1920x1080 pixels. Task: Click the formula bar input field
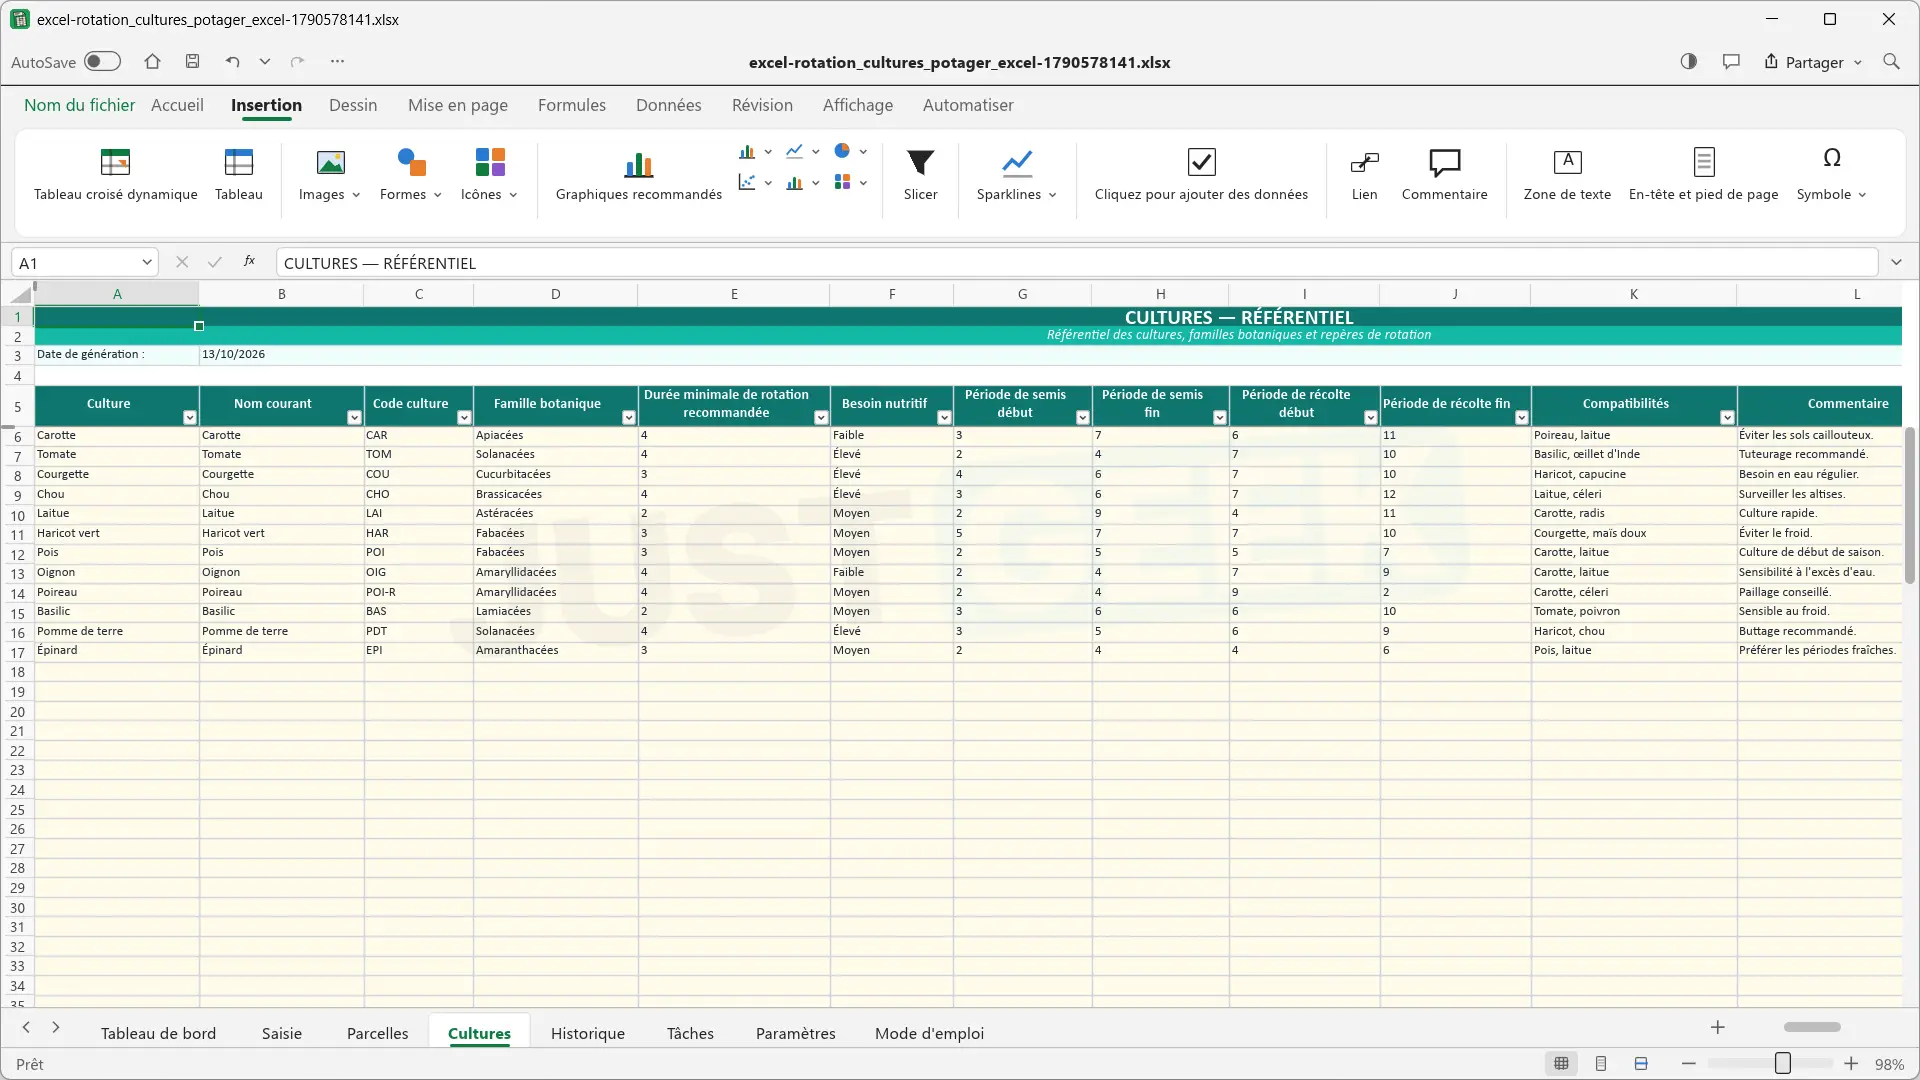tap(1076, 263)
